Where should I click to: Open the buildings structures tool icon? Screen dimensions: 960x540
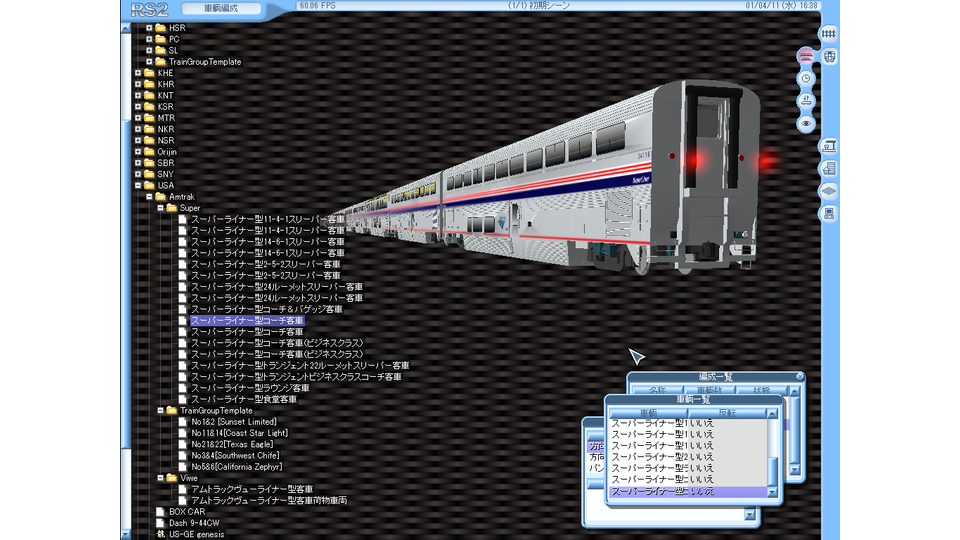[828, 168]
